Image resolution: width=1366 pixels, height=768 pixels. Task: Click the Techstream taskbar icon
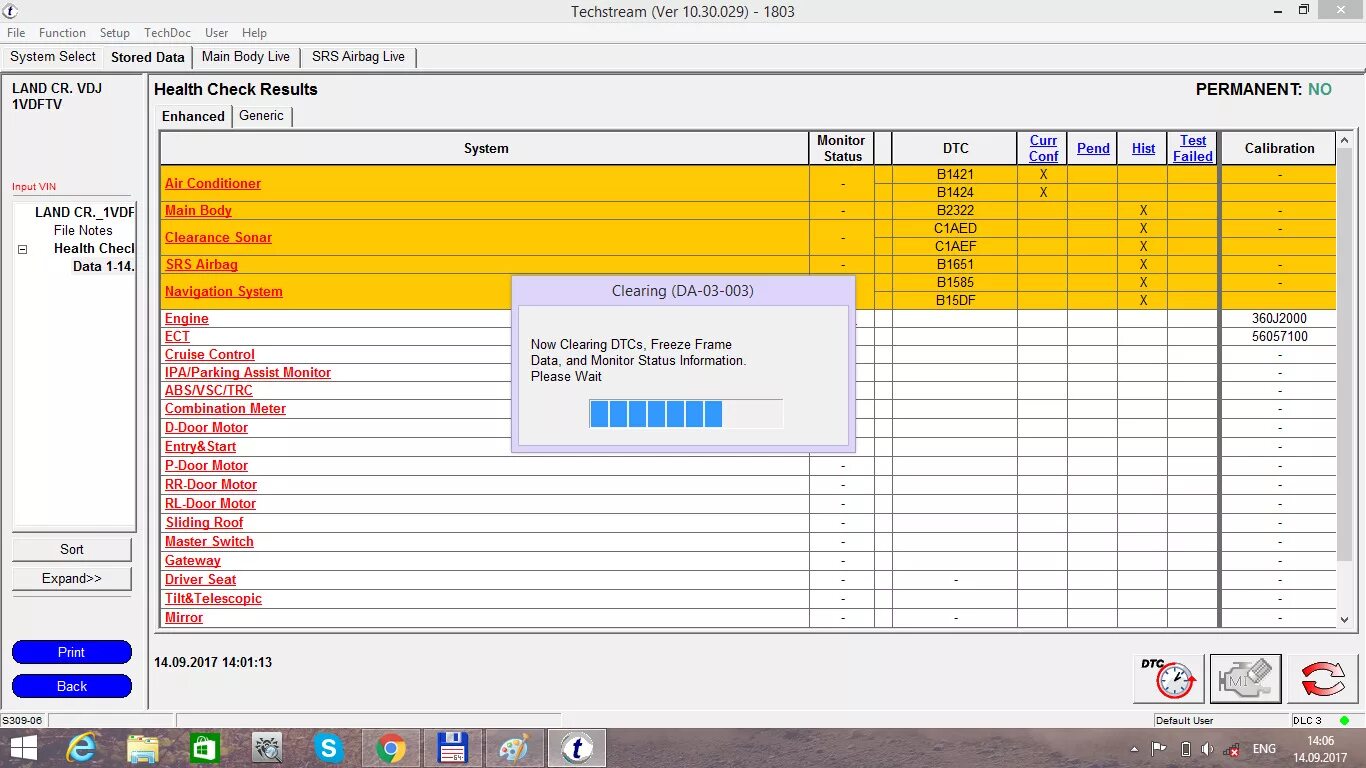[576, 748]
